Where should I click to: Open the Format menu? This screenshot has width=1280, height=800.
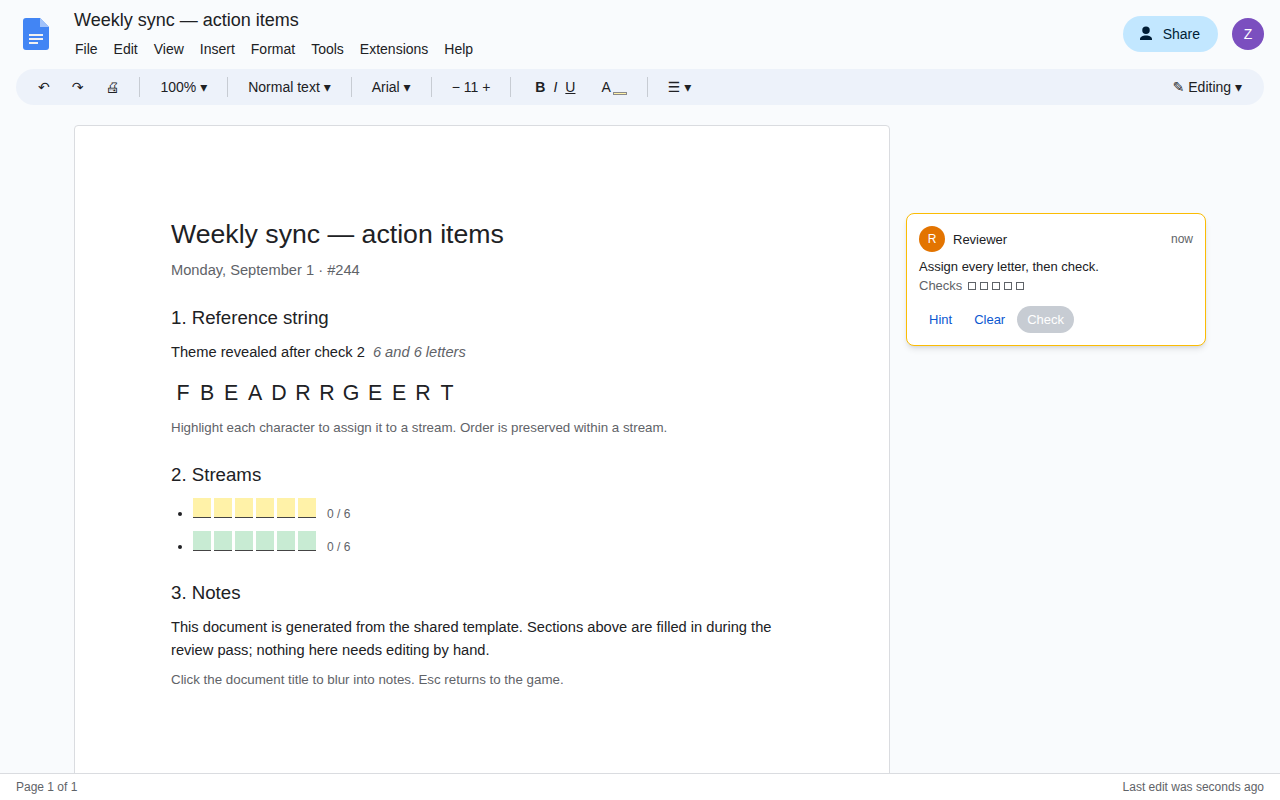coord(273,49)
